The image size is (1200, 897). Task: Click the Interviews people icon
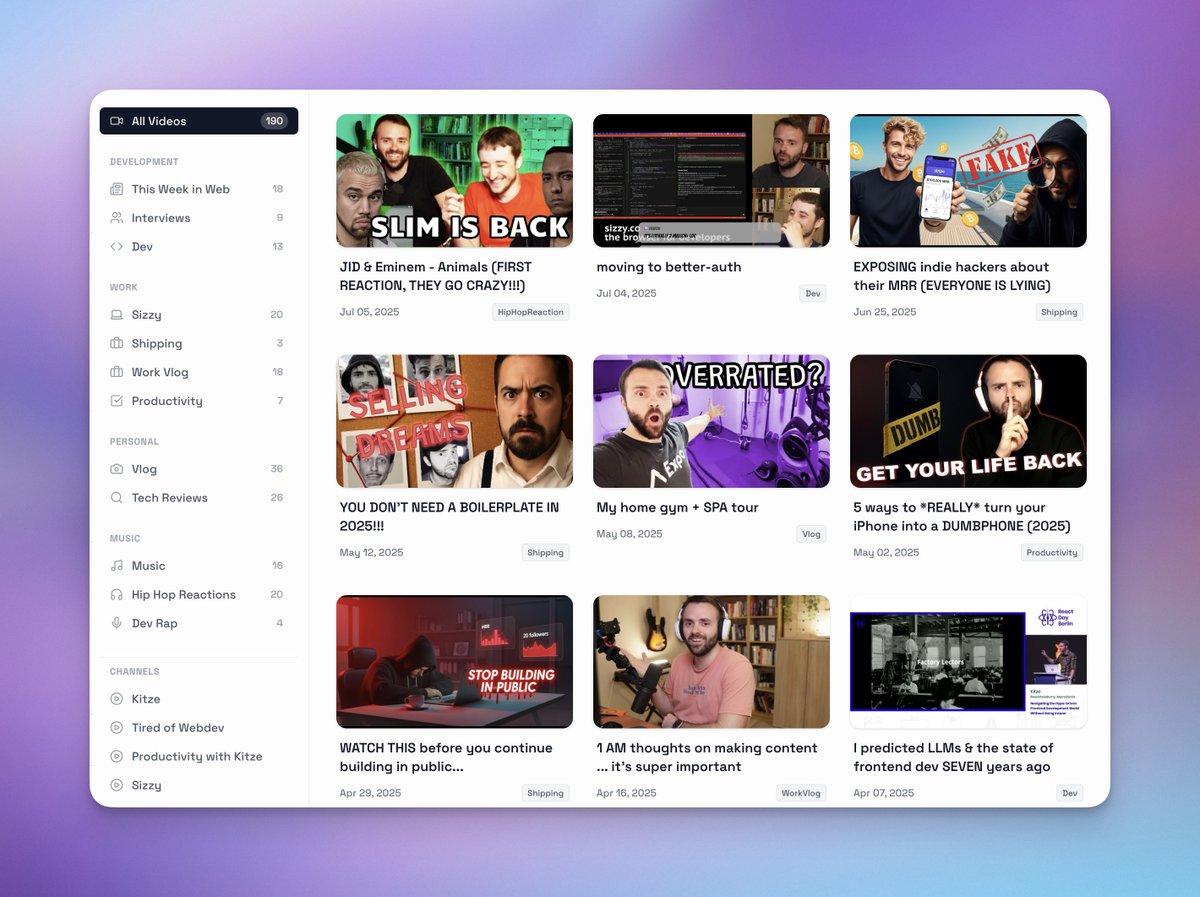[x=117, y=218]
